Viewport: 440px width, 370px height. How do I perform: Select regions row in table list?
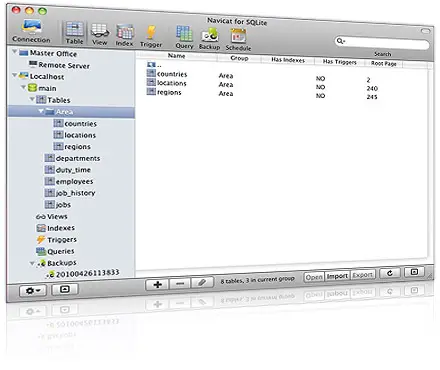pyautogui.click(x=164, y=92)
